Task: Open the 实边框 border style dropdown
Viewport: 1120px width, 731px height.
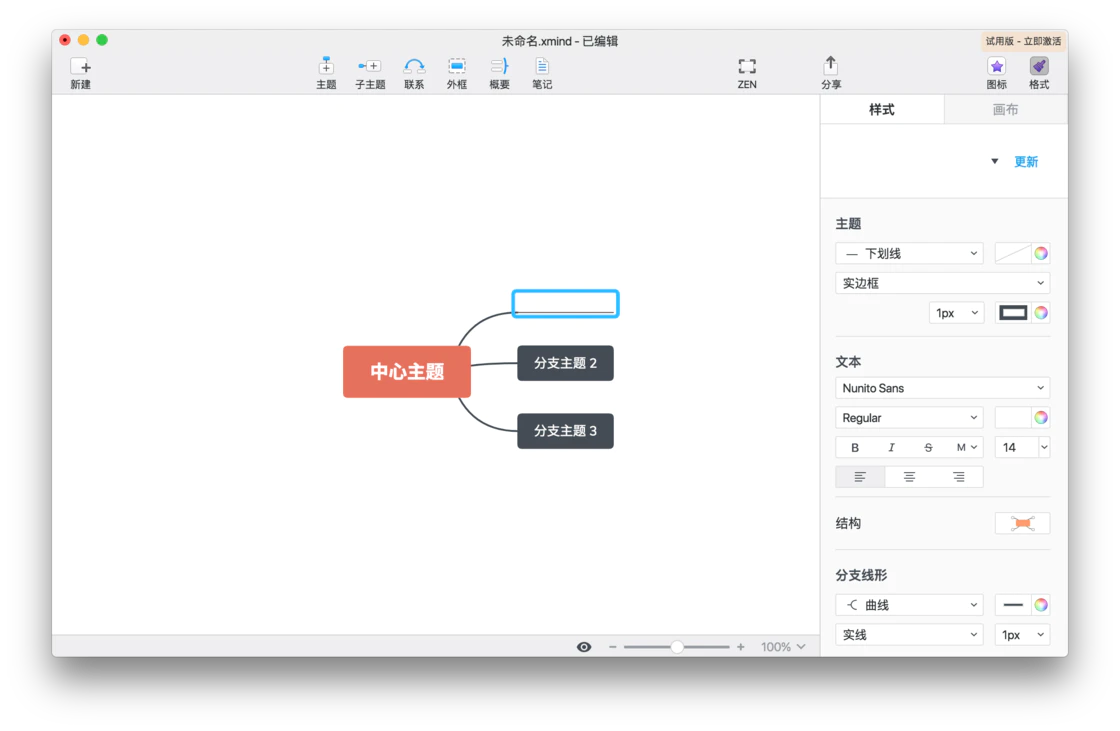Action: (942, 283)
